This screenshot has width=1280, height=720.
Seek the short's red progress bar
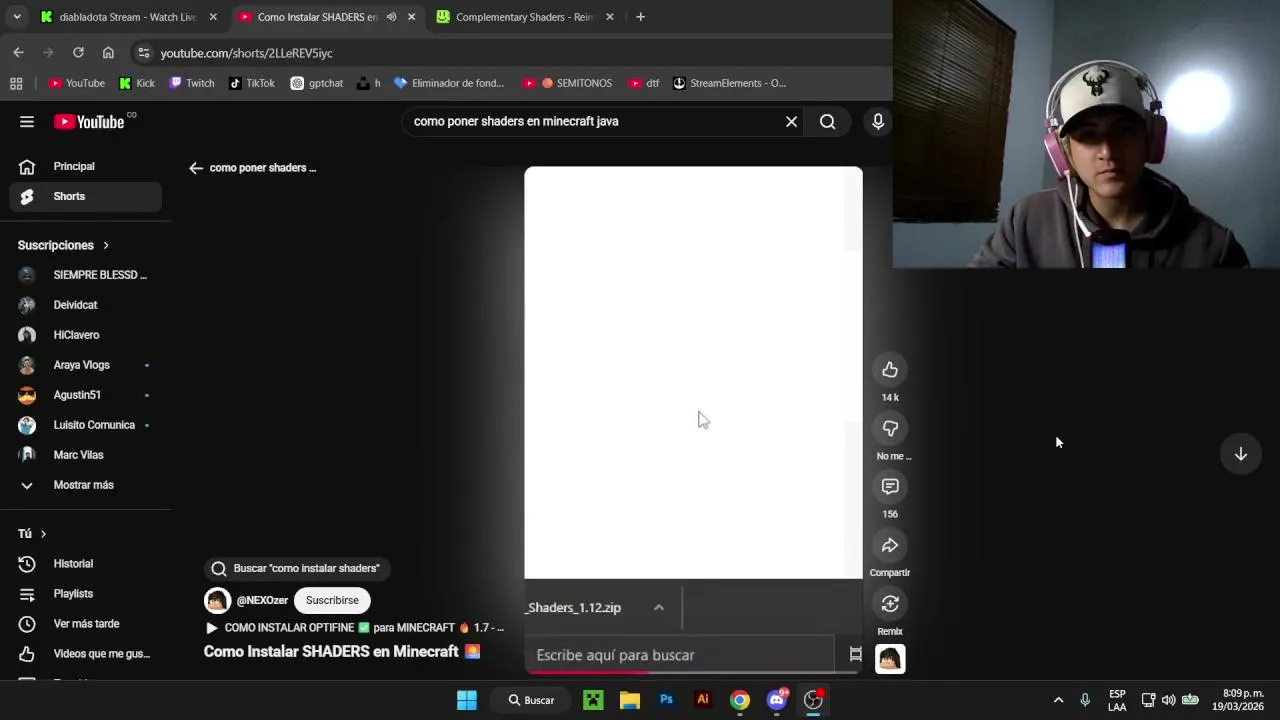pos(693,672)
